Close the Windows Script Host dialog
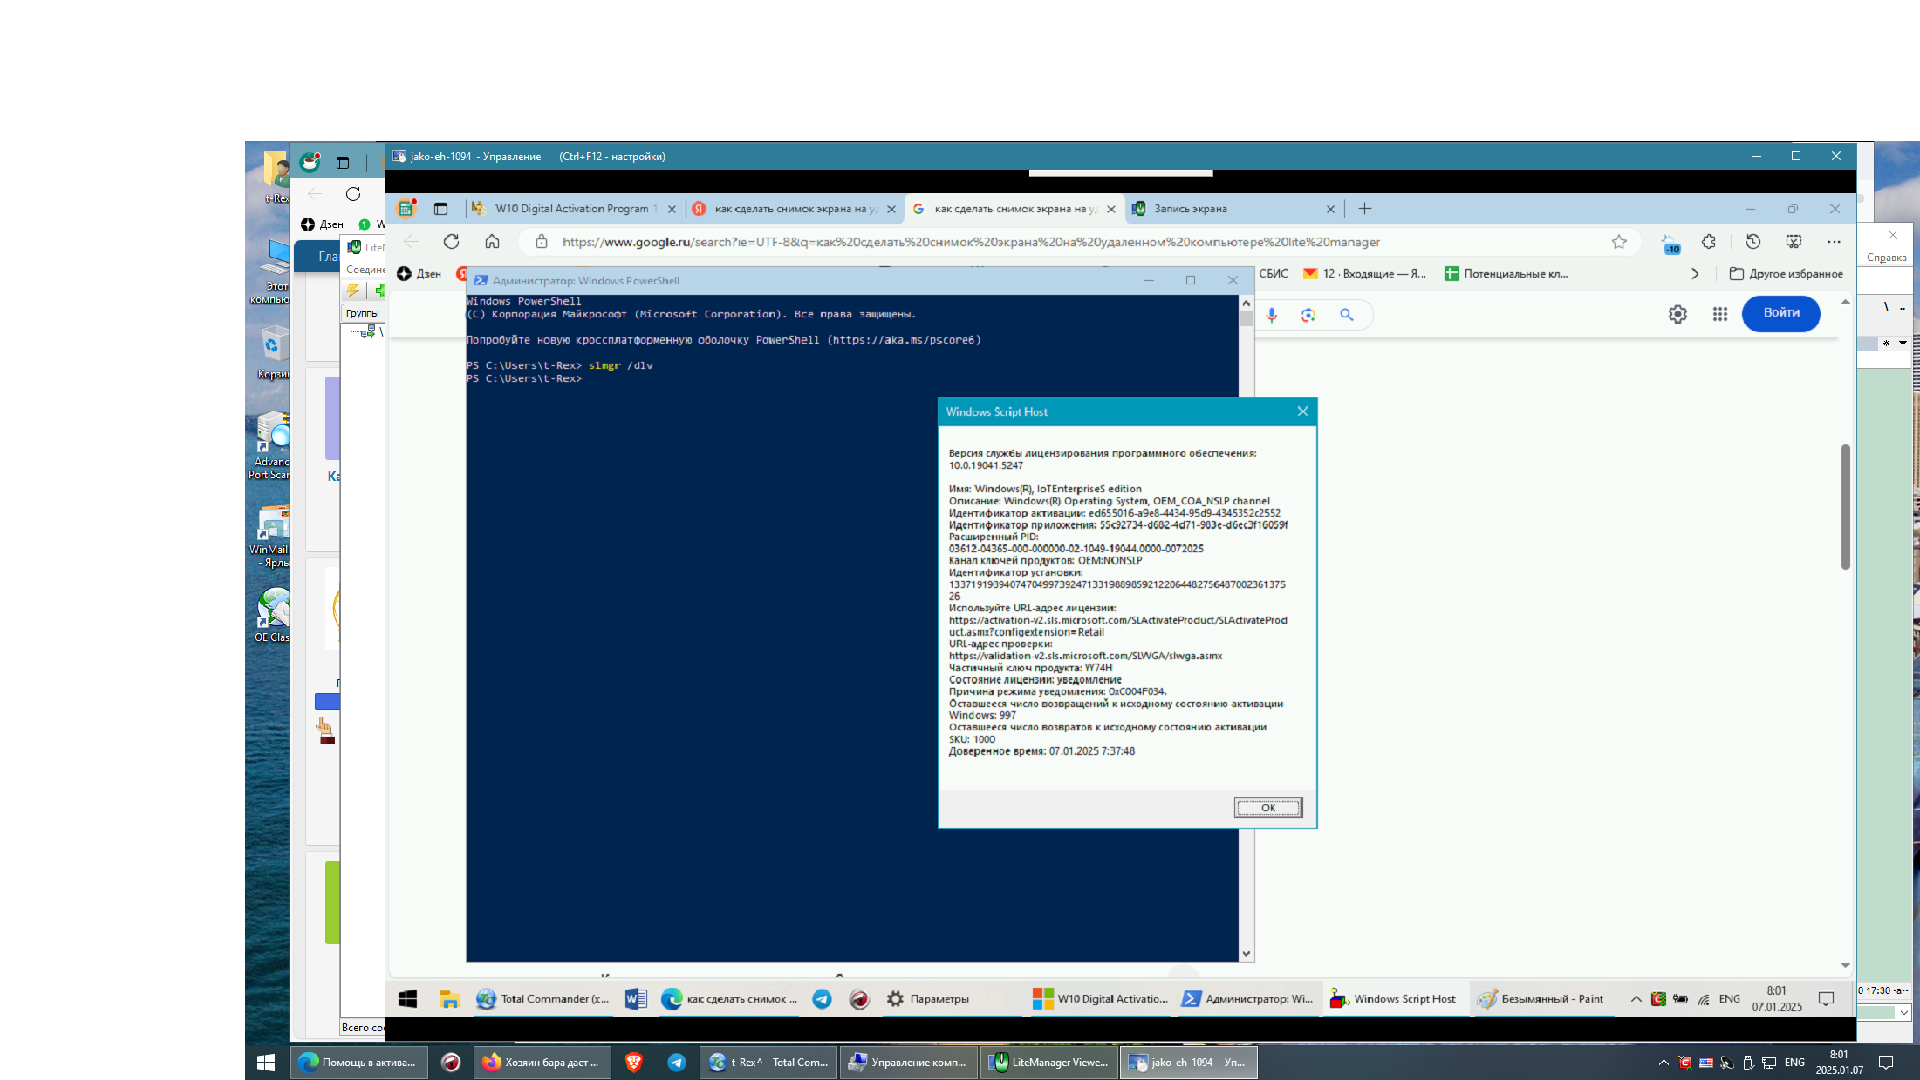Screen dimensions: 1920x1080 [x=1302, y=411]
